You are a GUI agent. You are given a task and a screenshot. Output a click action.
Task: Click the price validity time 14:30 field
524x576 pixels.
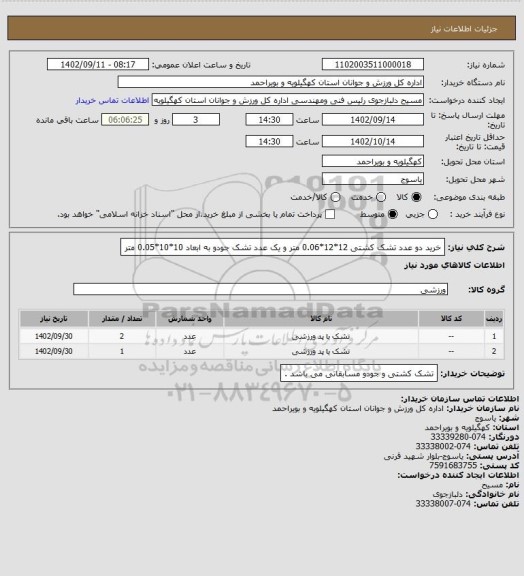tap(269, 141)
